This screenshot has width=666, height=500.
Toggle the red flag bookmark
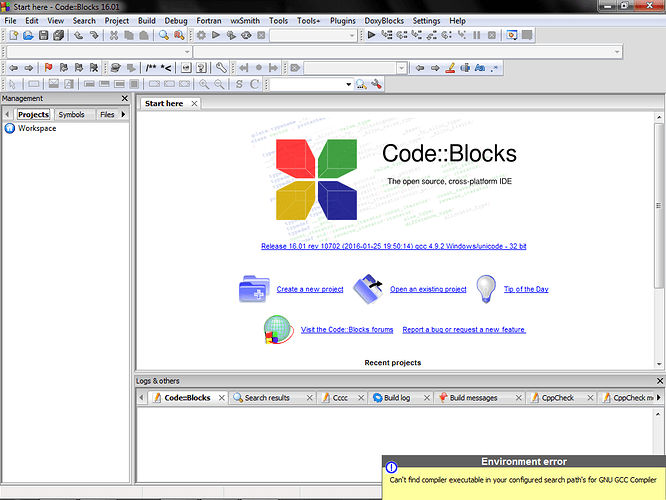[48, 68]
